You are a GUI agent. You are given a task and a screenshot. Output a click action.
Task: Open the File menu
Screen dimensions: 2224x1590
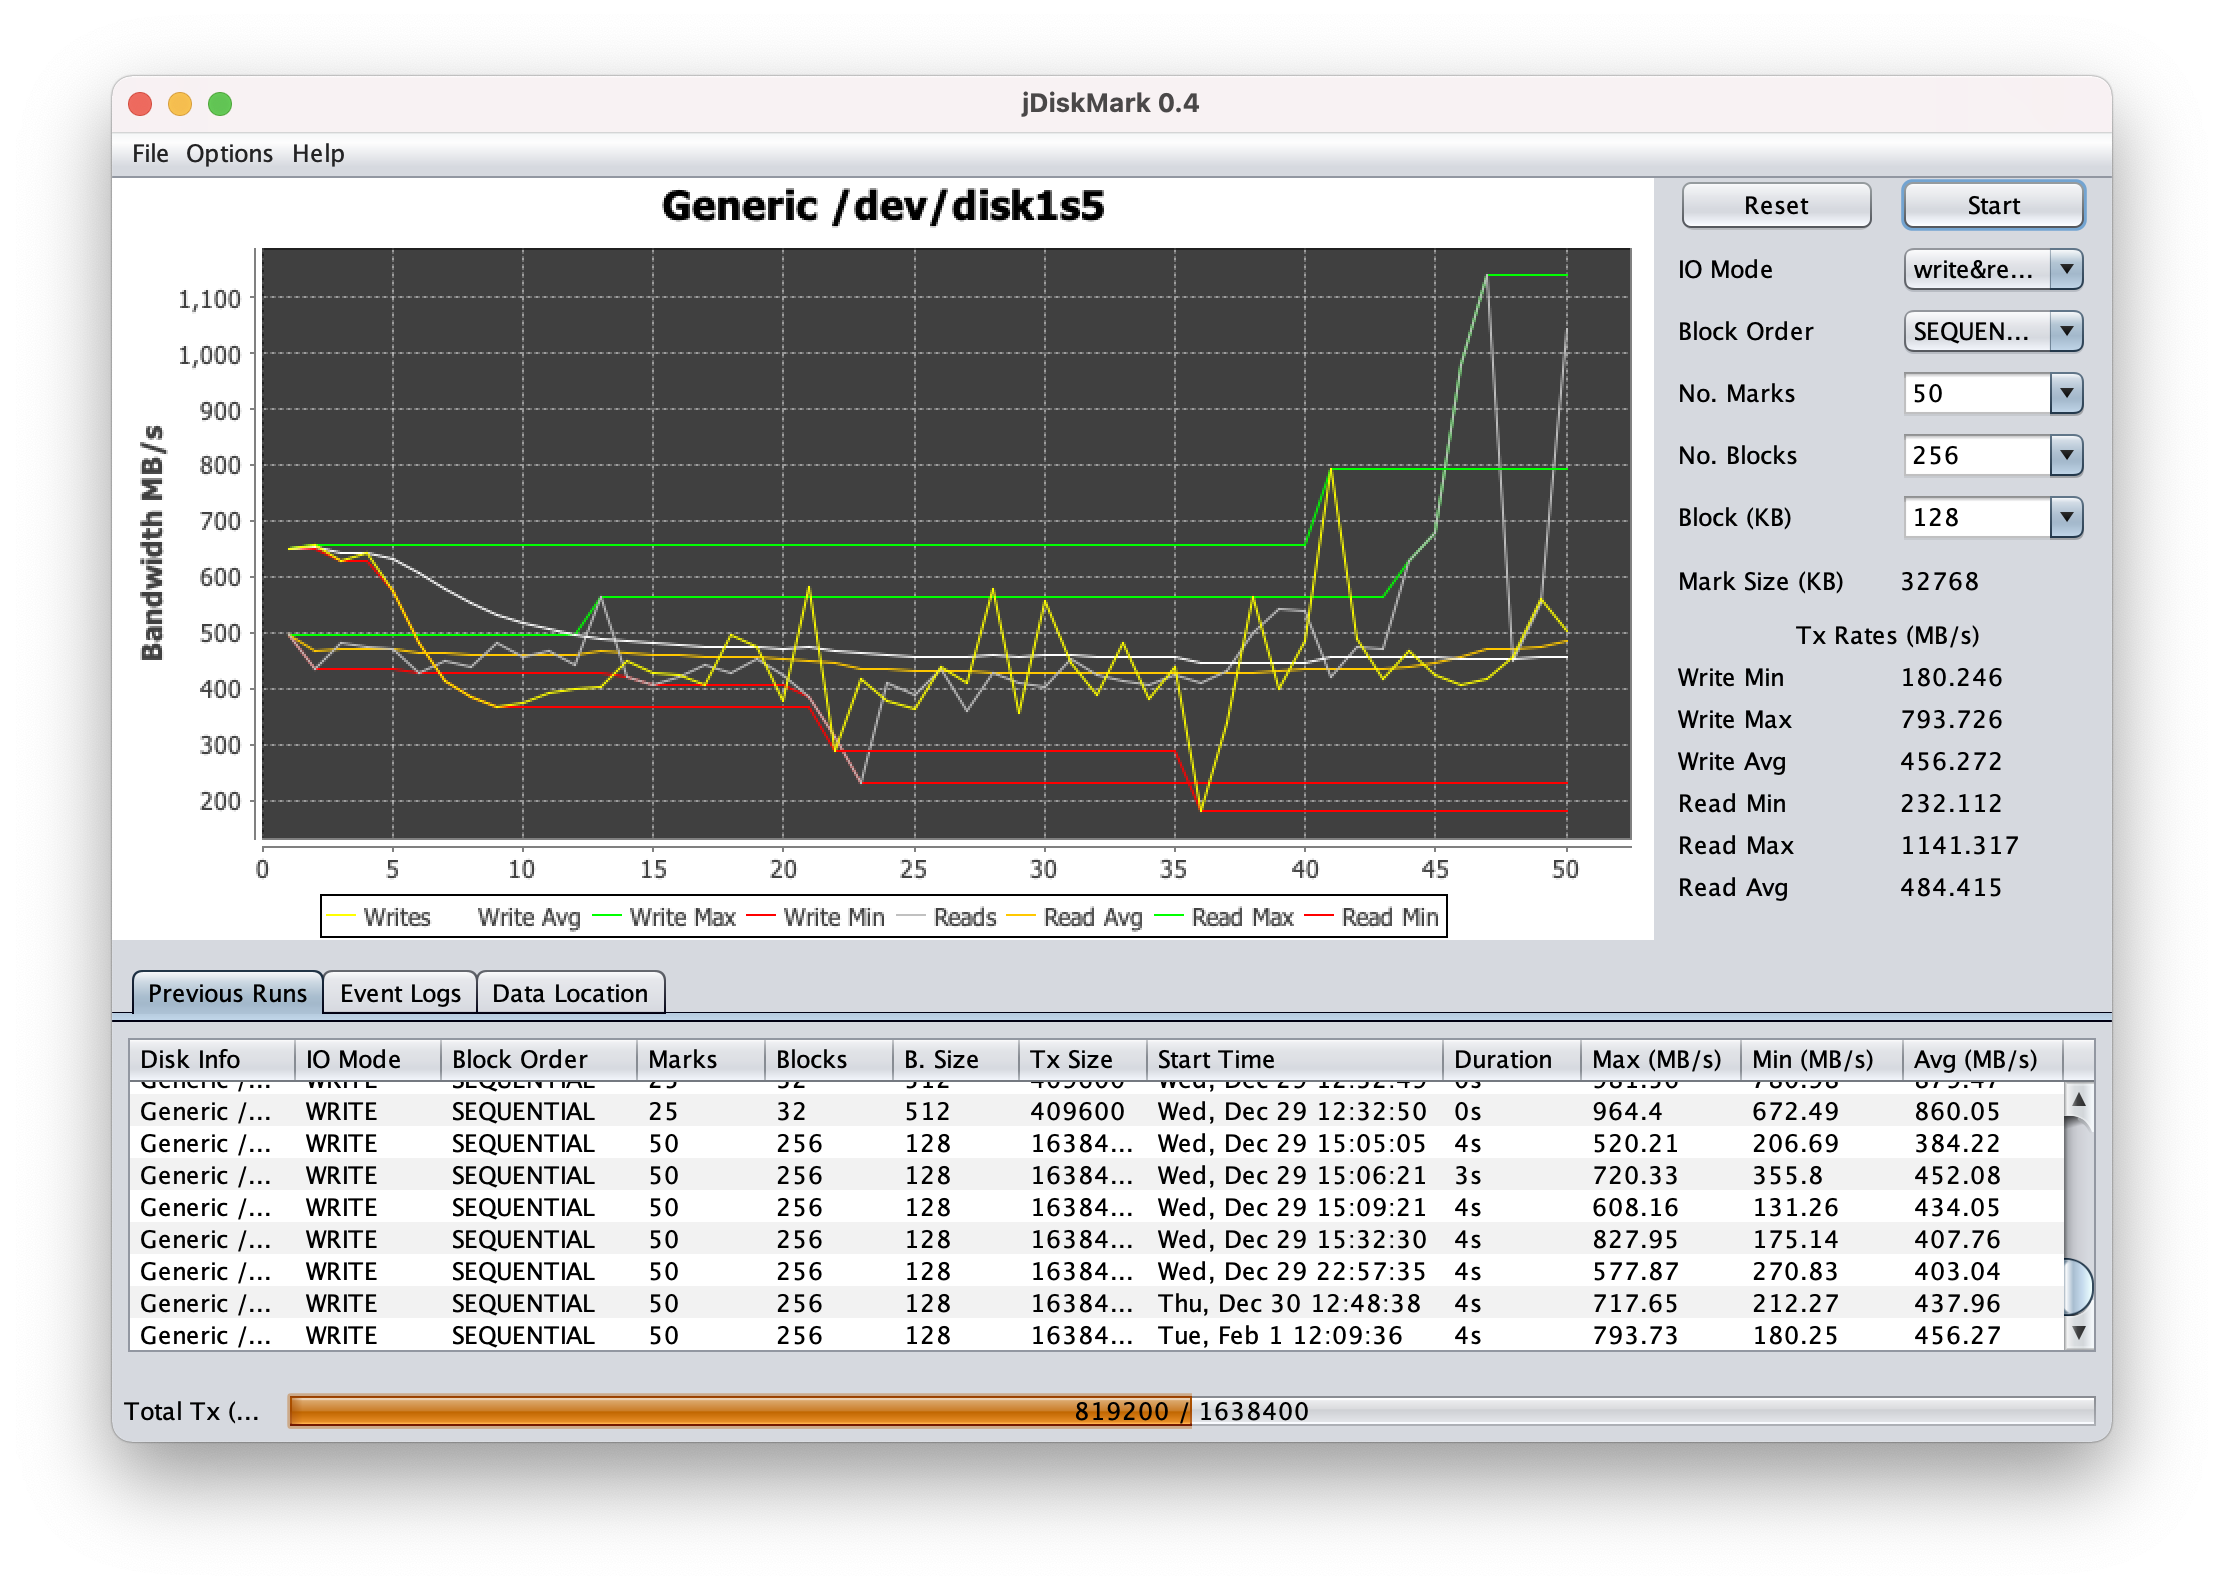pyautogui.click(x=150, y=153)
